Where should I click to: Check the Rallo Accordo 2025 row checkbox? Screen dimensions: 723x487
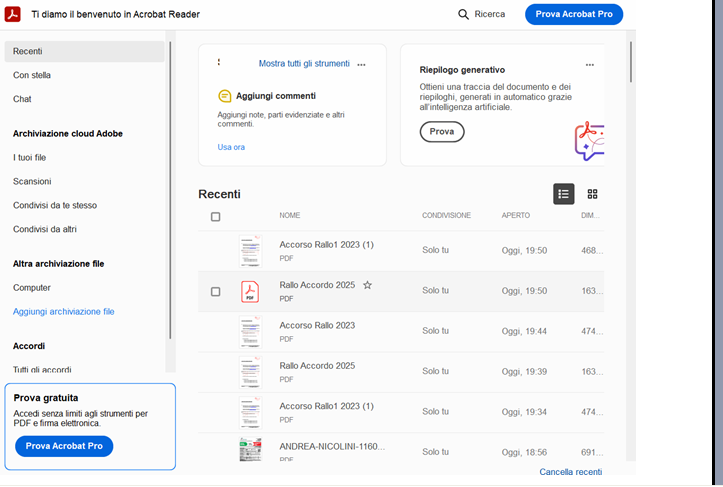[x=215, y=291]
